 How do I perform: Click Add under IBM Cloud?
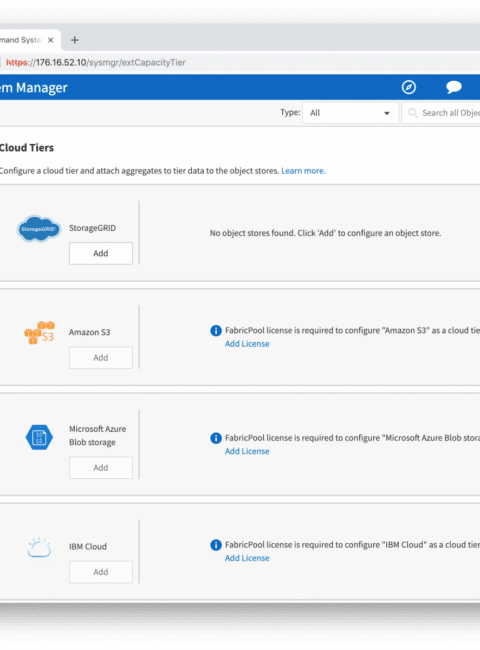click(101, 572)
